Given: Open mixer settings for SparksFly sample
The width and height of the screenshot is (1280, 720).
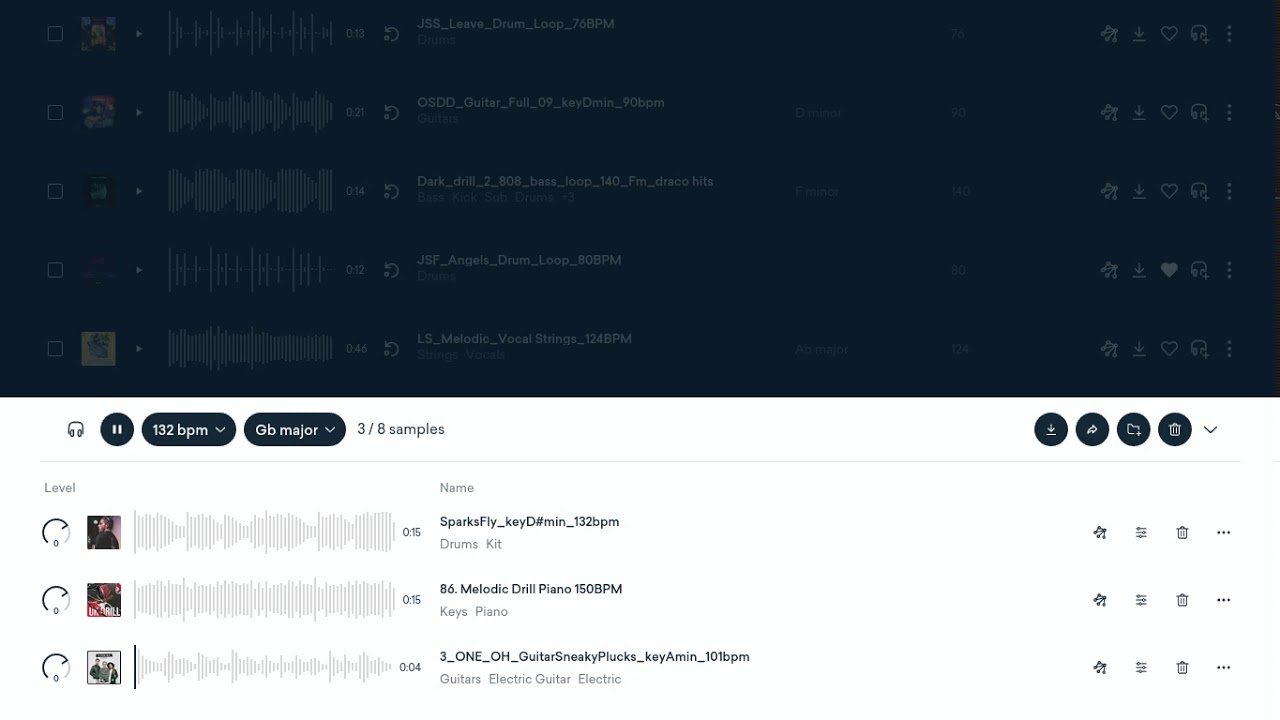Looking at the screenshot, I should point(1141,533).
